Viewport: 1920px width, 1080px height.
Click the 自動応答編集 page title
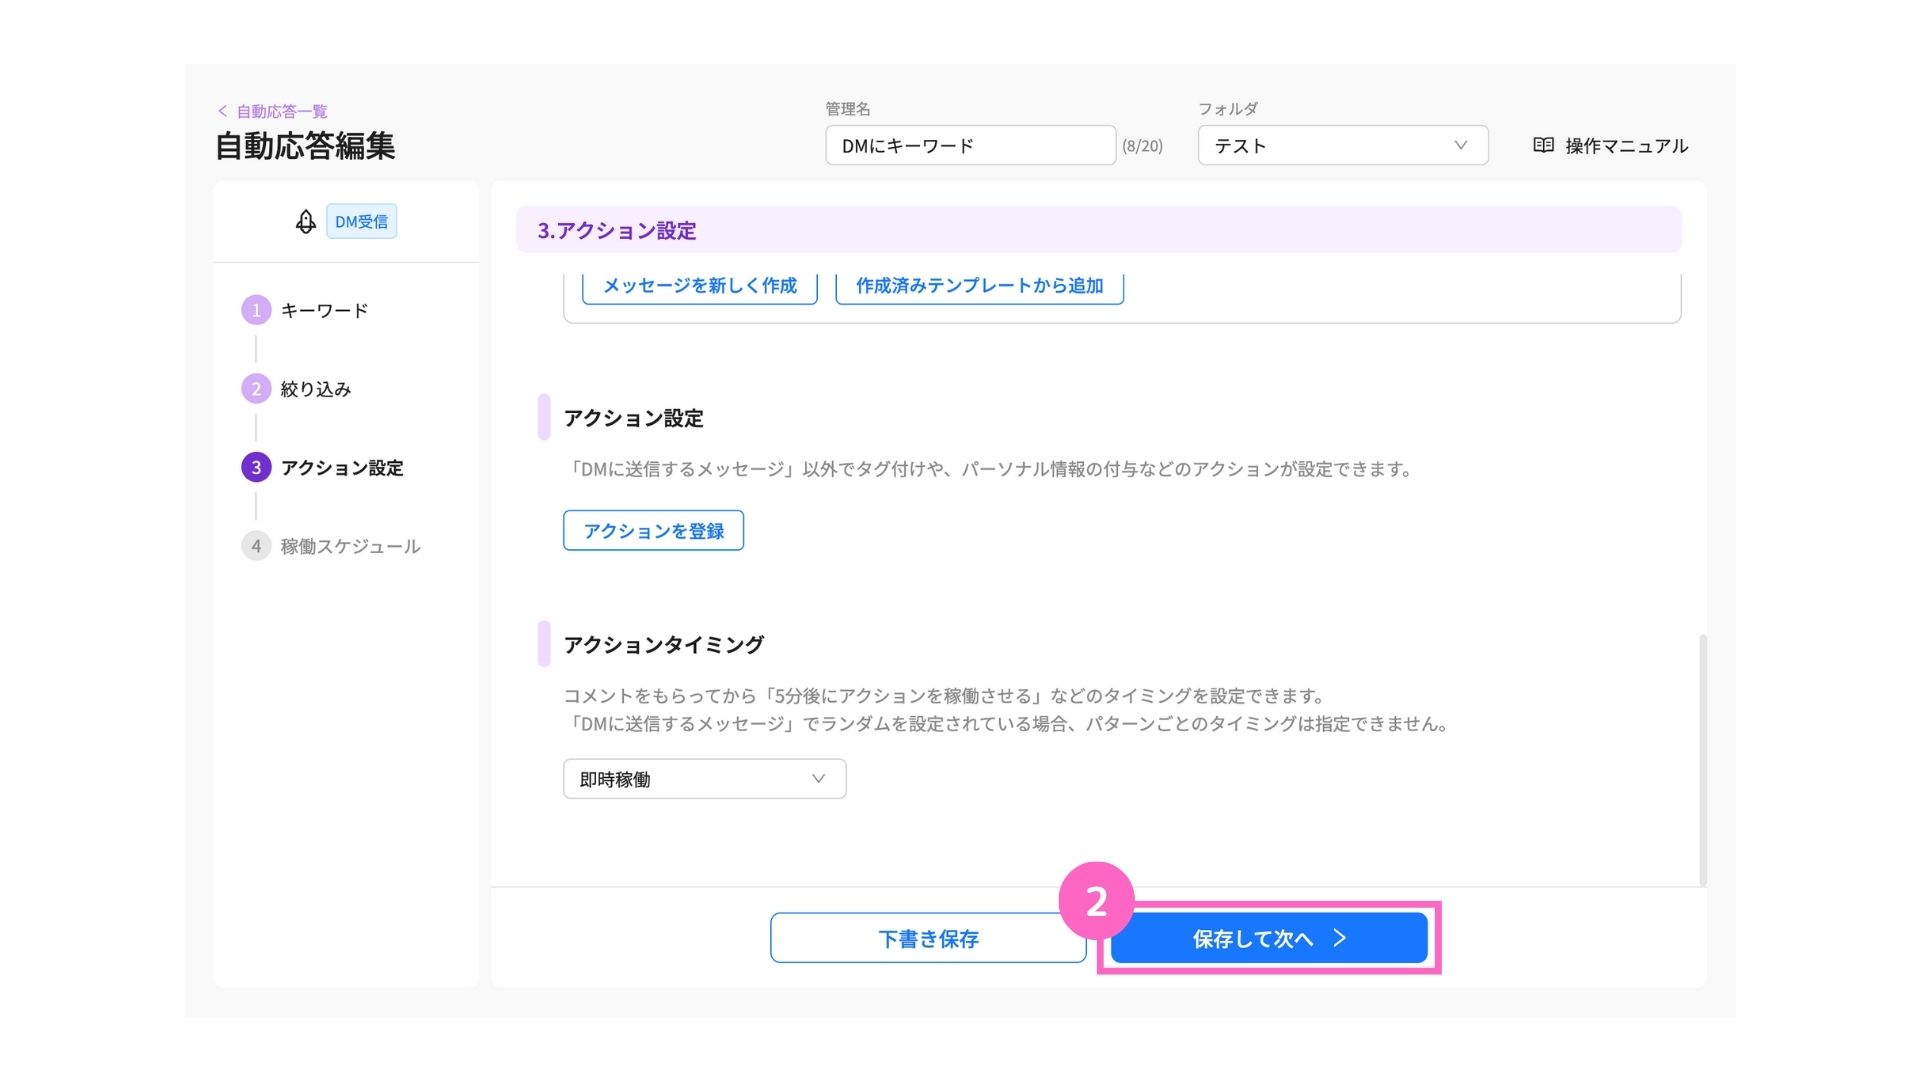pos(305,146)
